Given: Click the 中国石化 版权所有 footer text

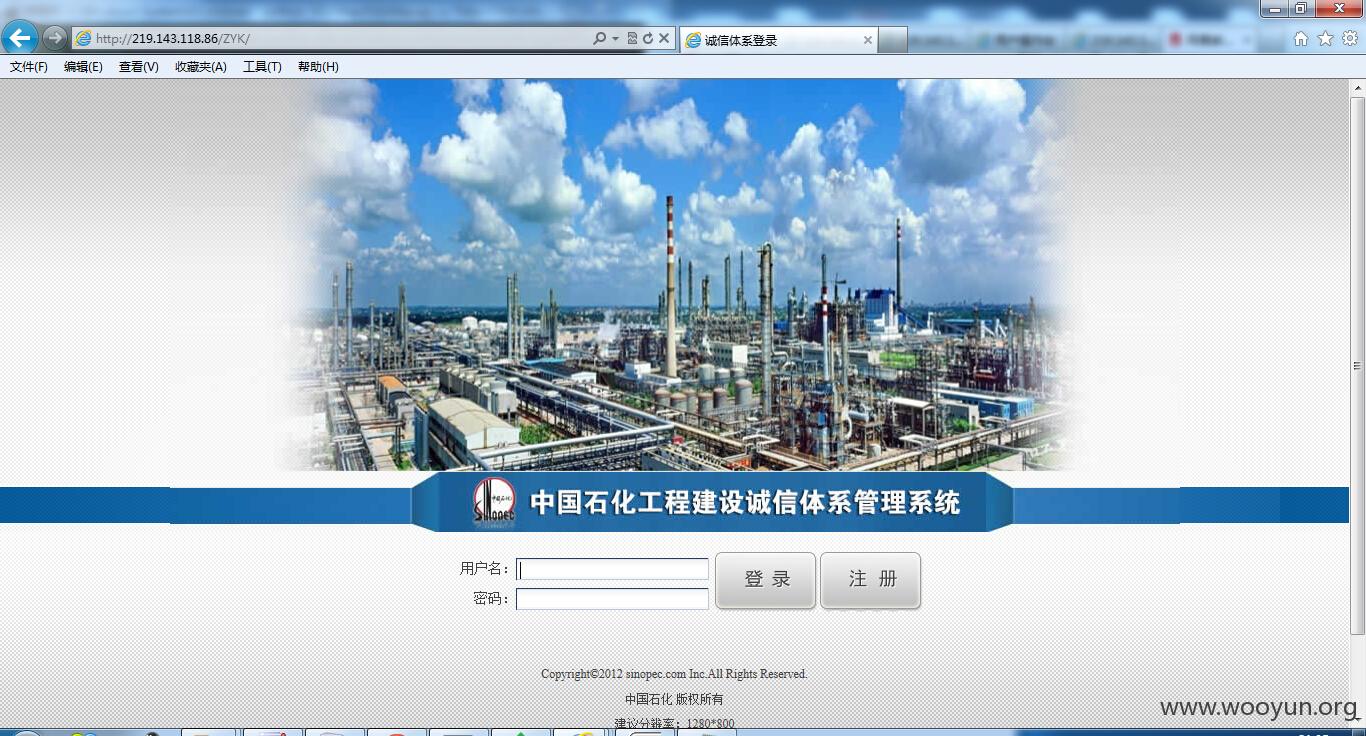Looking at the screenshot, I should 674,699.
